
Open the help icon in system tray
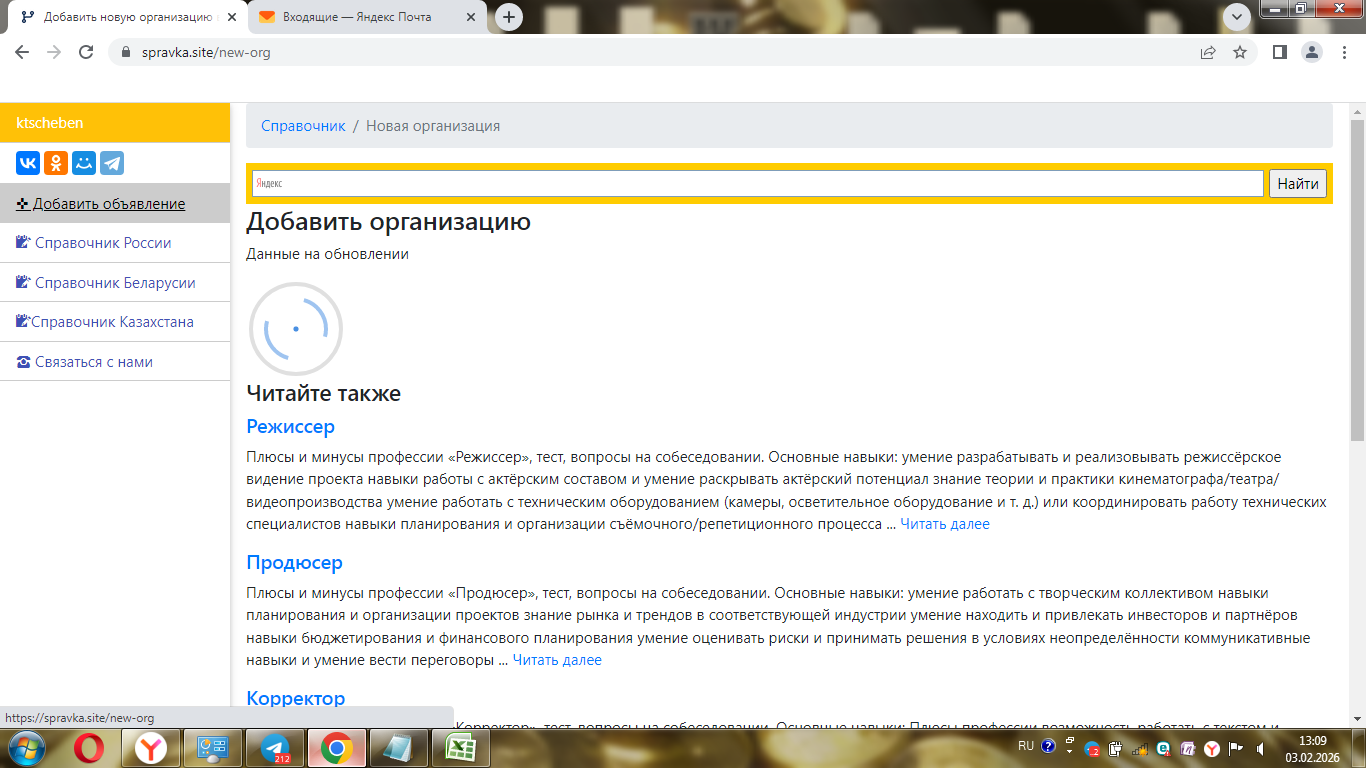tap(1048, 746)
